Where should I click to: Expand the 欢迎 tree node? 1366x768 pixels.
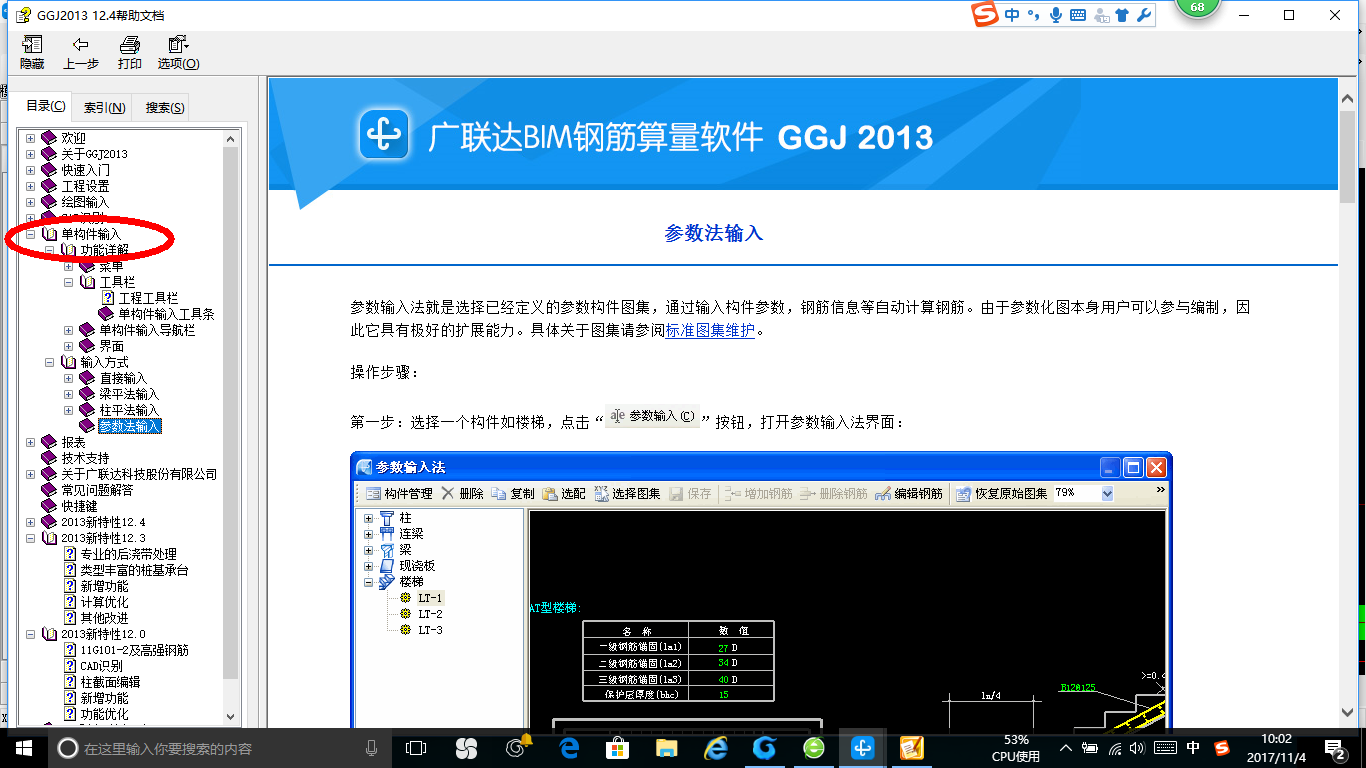click(30, 138)
